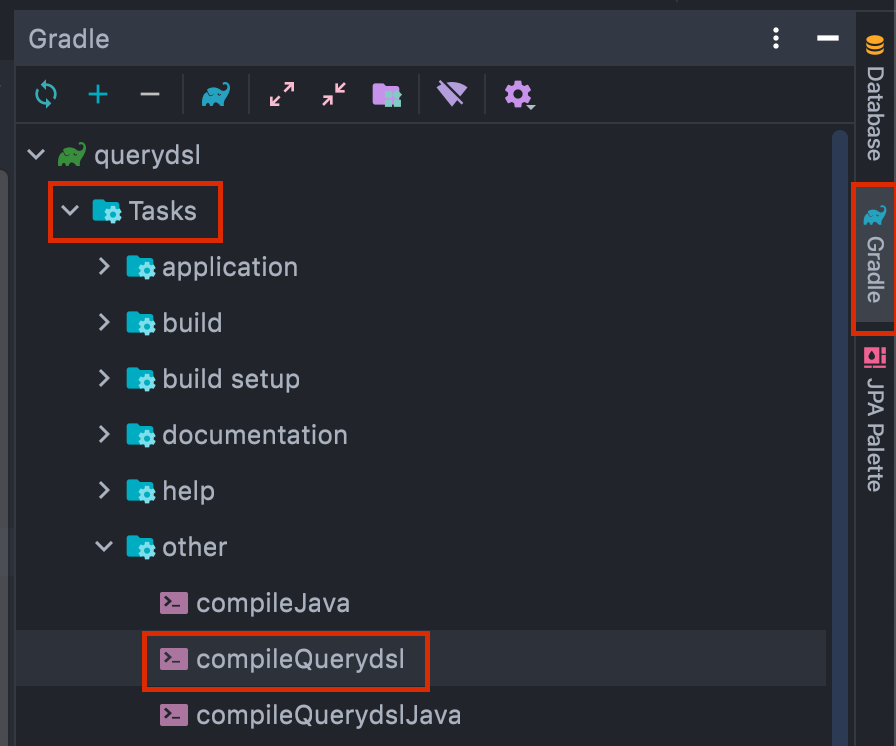This screenshot has width=896, height=746.
Task: Click the minus icon to detach project
Action: [150, 95]
